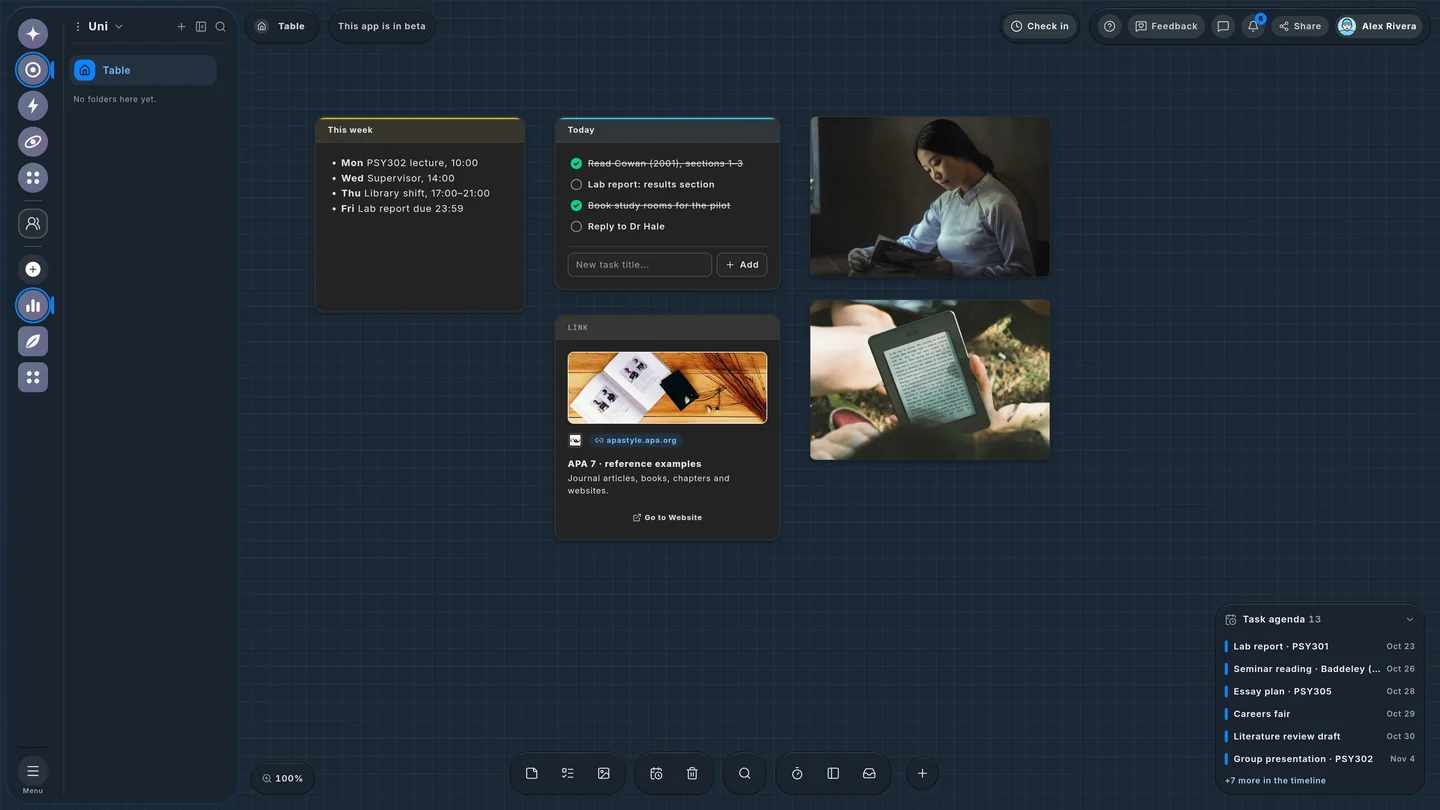The width and height of the screenshot is (1440, 810).
Task: Click the round plus button right of toolbar
Action: pyautogui.click(x=922, y=774)
